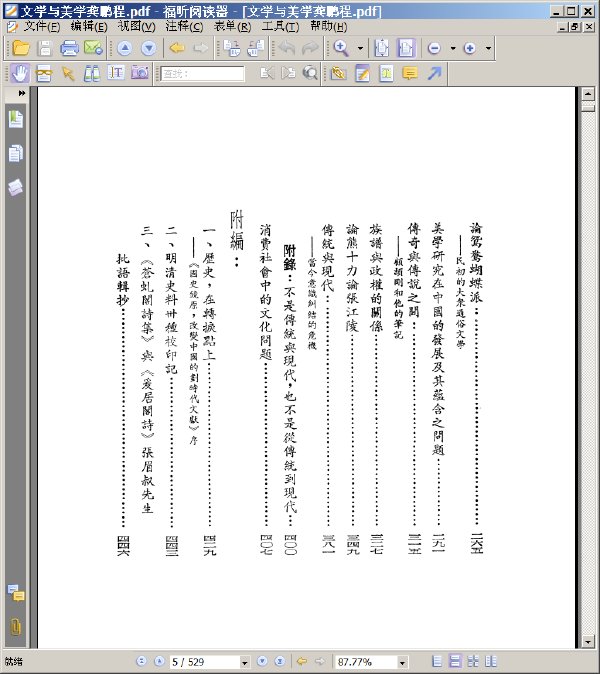Open Find with the binoculars icon
Image resolution: width=600 pixels, height=674 pixels.
coord(92,73)
